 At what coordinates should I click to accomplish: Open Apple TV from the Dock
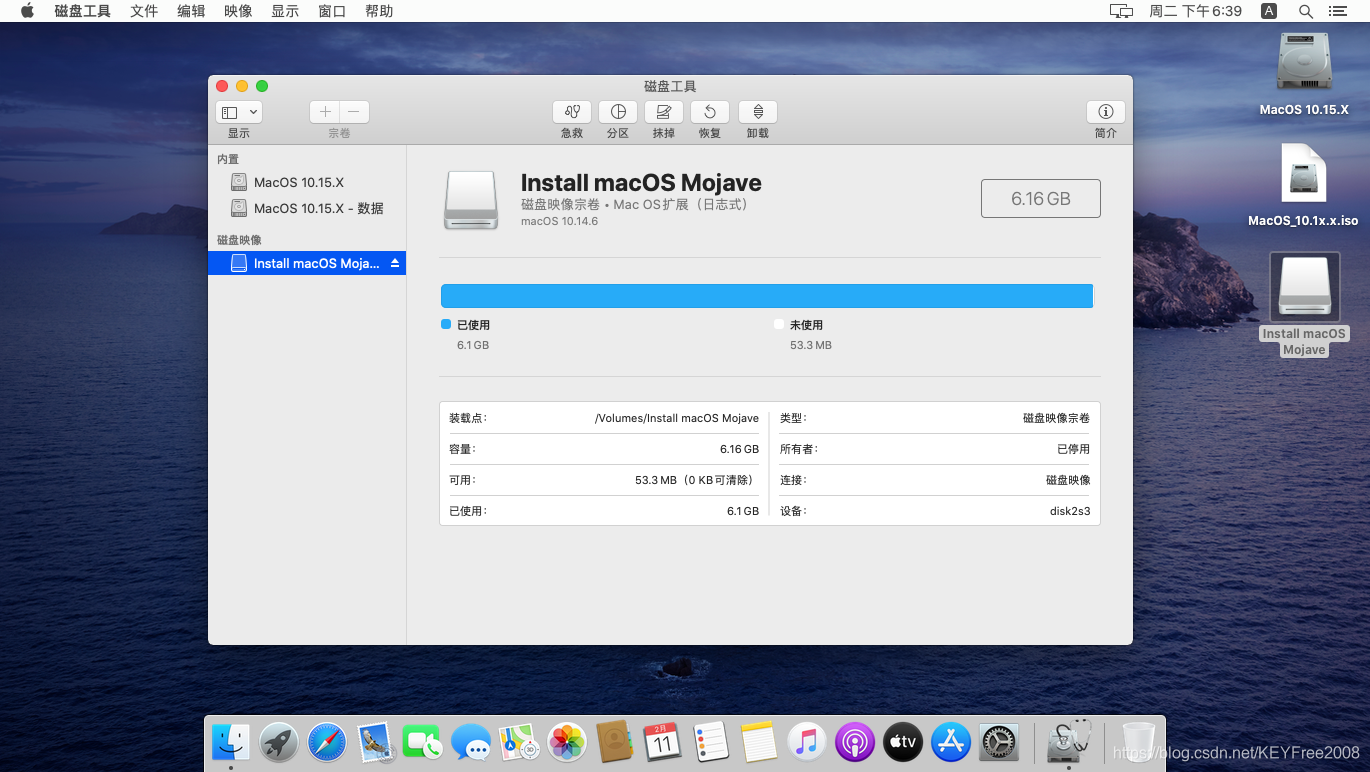pyautogui.click(x=903, y=742)
